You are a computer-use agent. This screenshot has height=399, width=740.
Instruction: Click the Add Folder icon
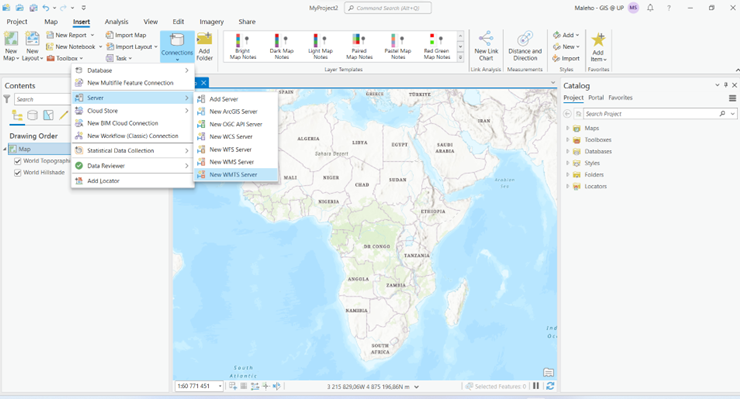[204, 47]
